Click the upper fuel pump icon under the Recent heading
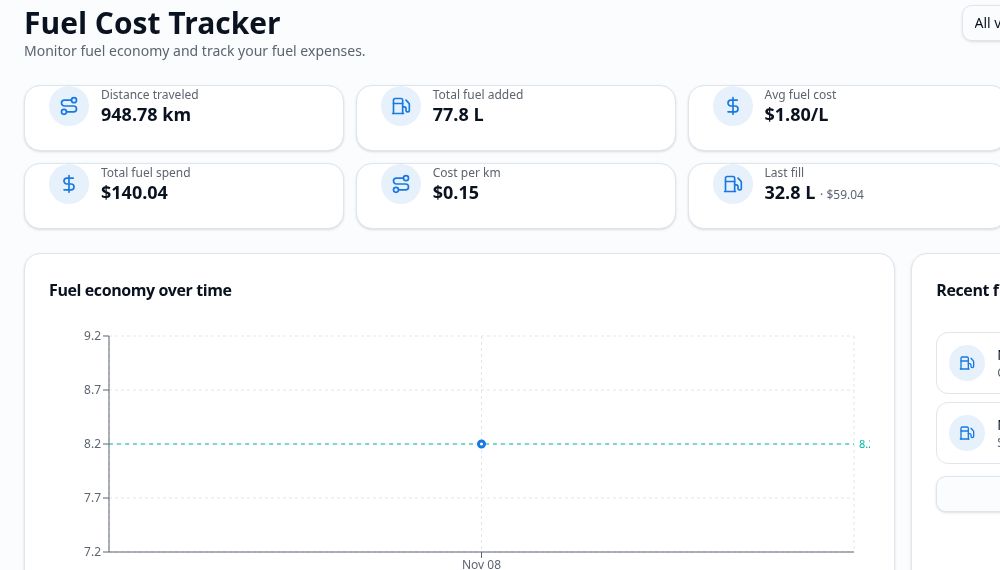The image size is (1000, 570). coord(967,363)
